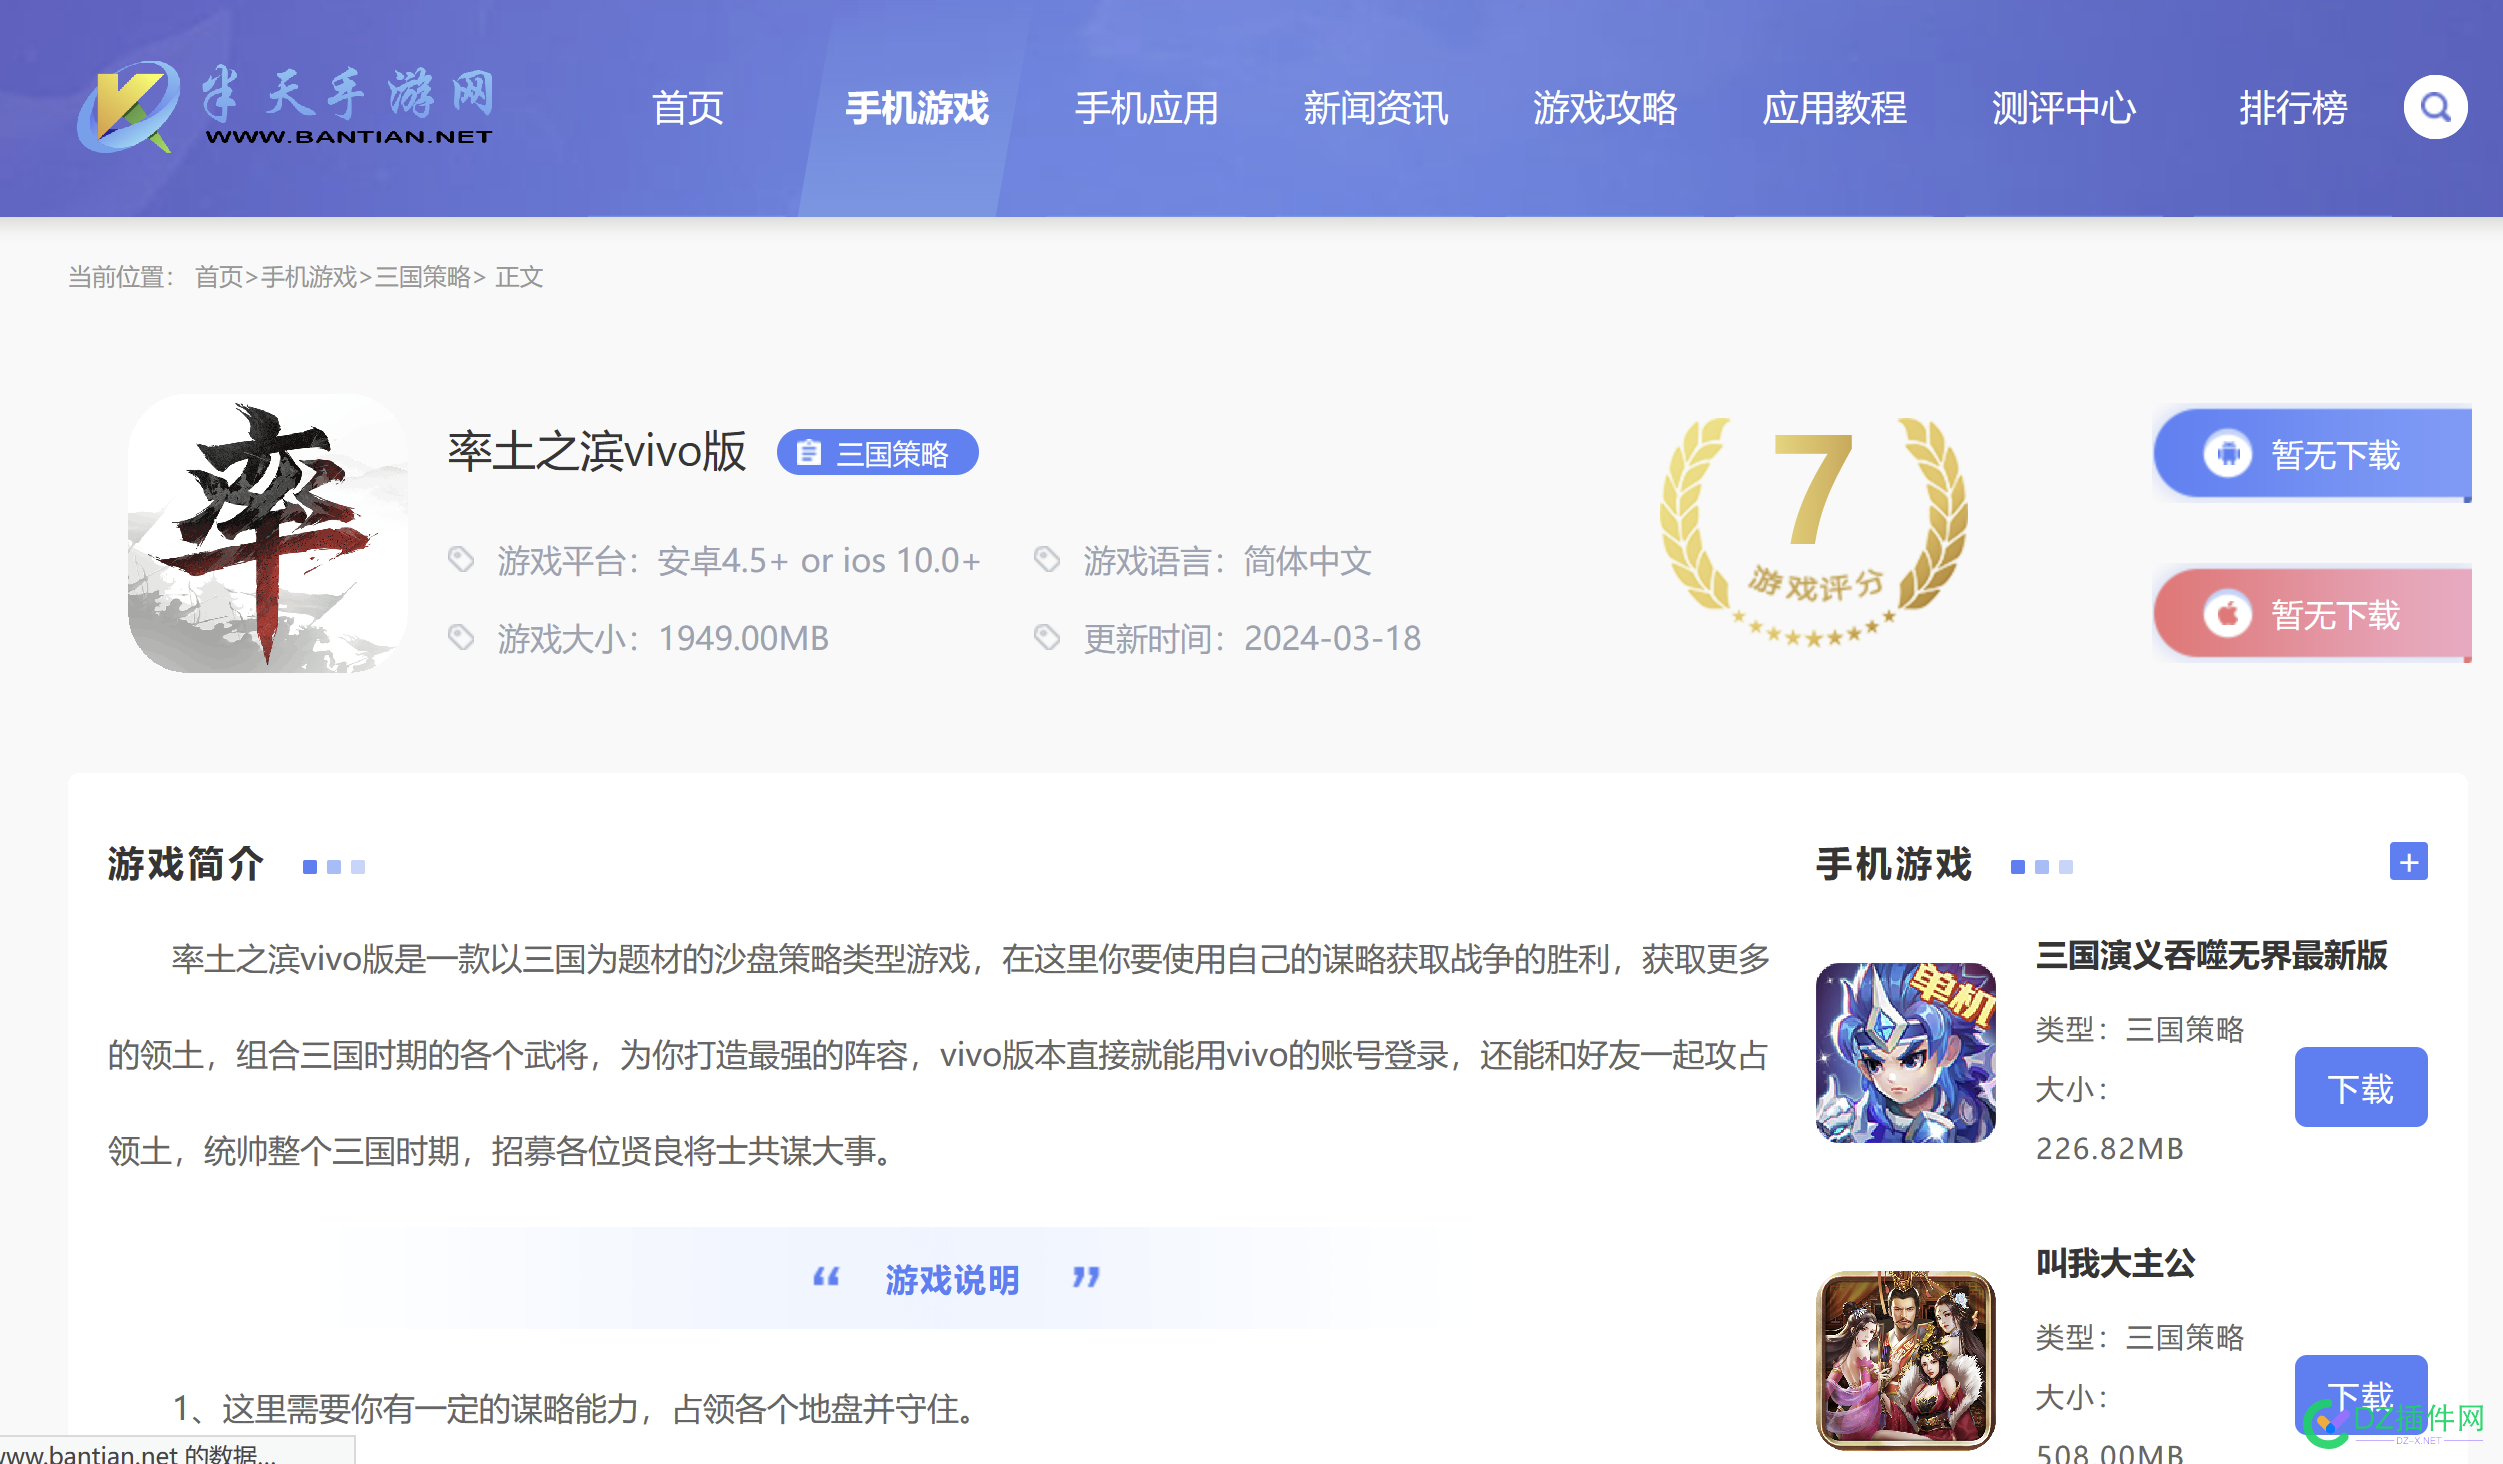The height and width of the screenshot is (1464, 2503).
Task: Open the search magnifier icon
Action: point(2435,107)
